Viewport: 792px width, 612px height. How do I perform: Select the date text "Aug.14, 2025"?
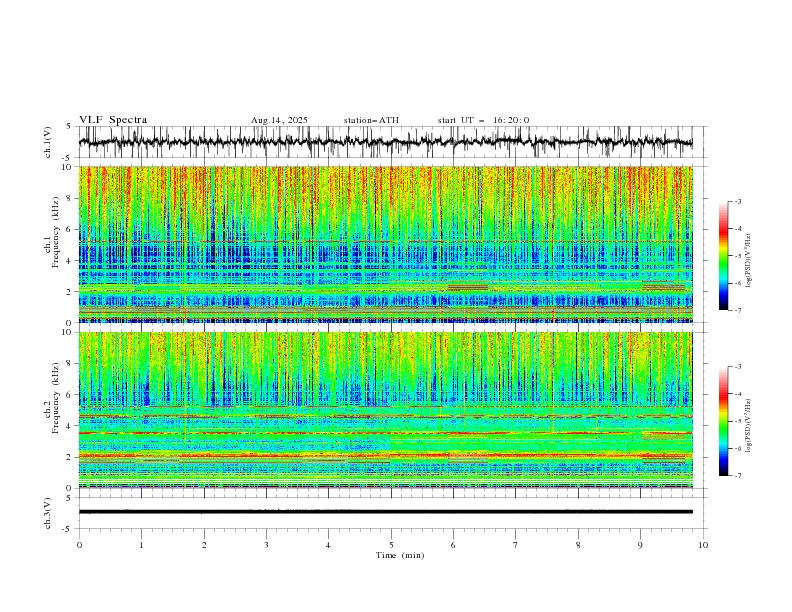(279, 120)
